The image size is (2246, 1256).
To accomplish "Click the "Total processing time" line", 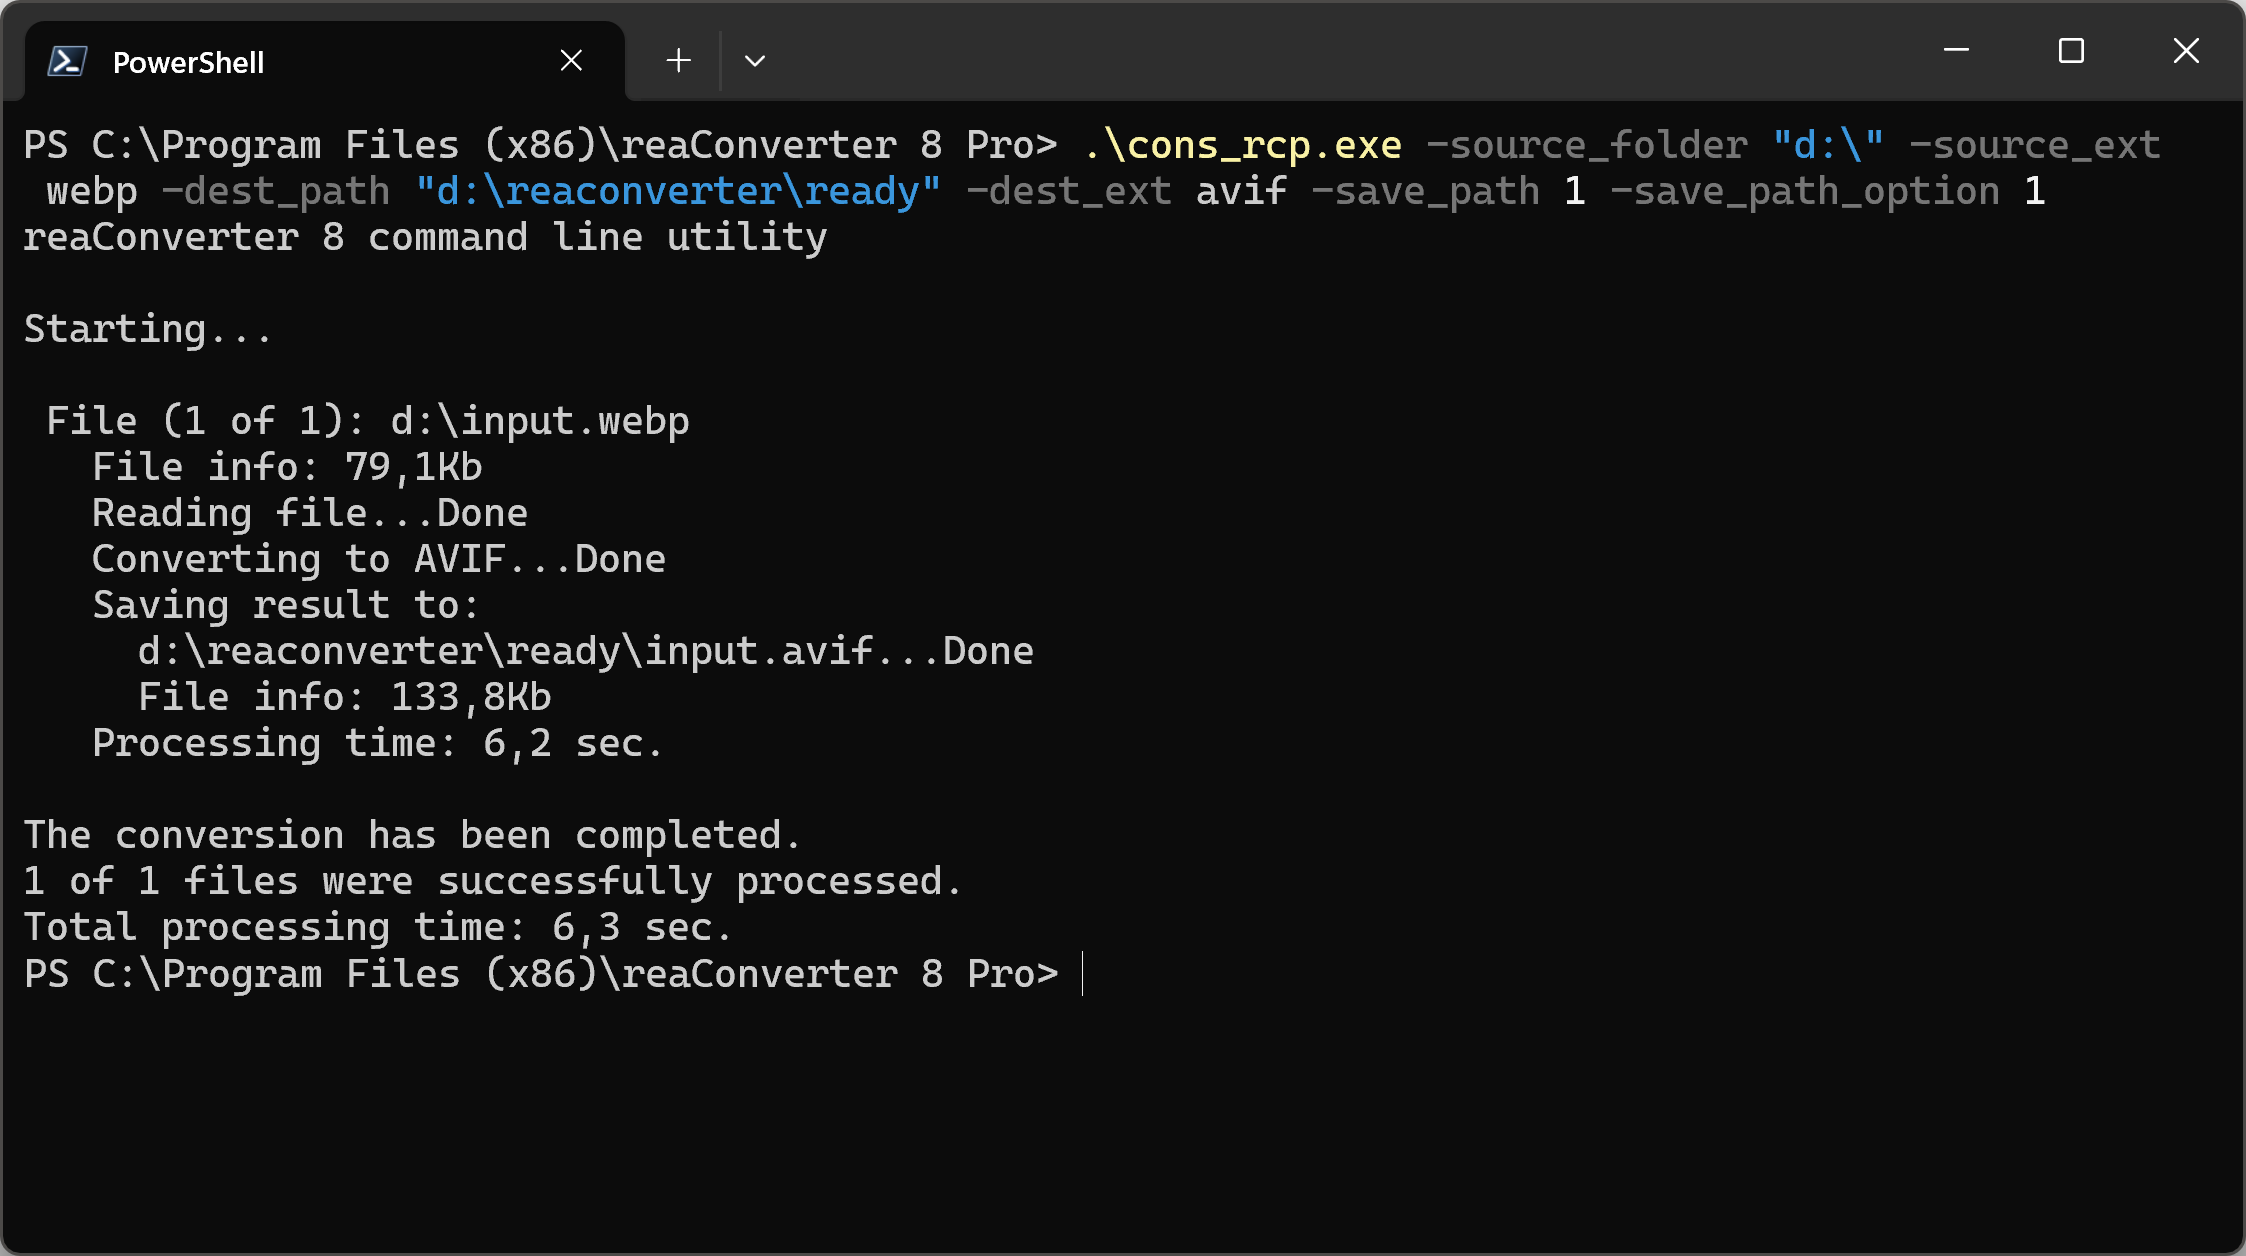I will [377, 928].
